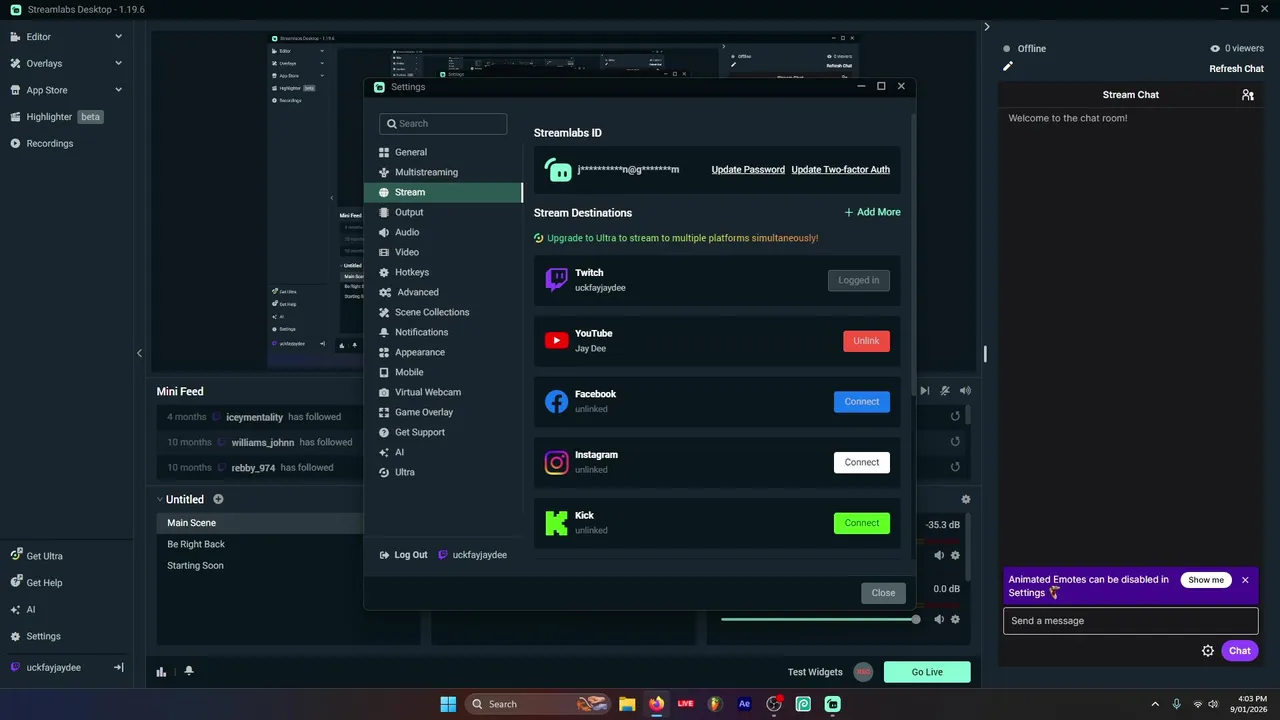Mute the source showing -35.3 dB
The height and width of the screenshot is (720, 1280).
point(939,555)
